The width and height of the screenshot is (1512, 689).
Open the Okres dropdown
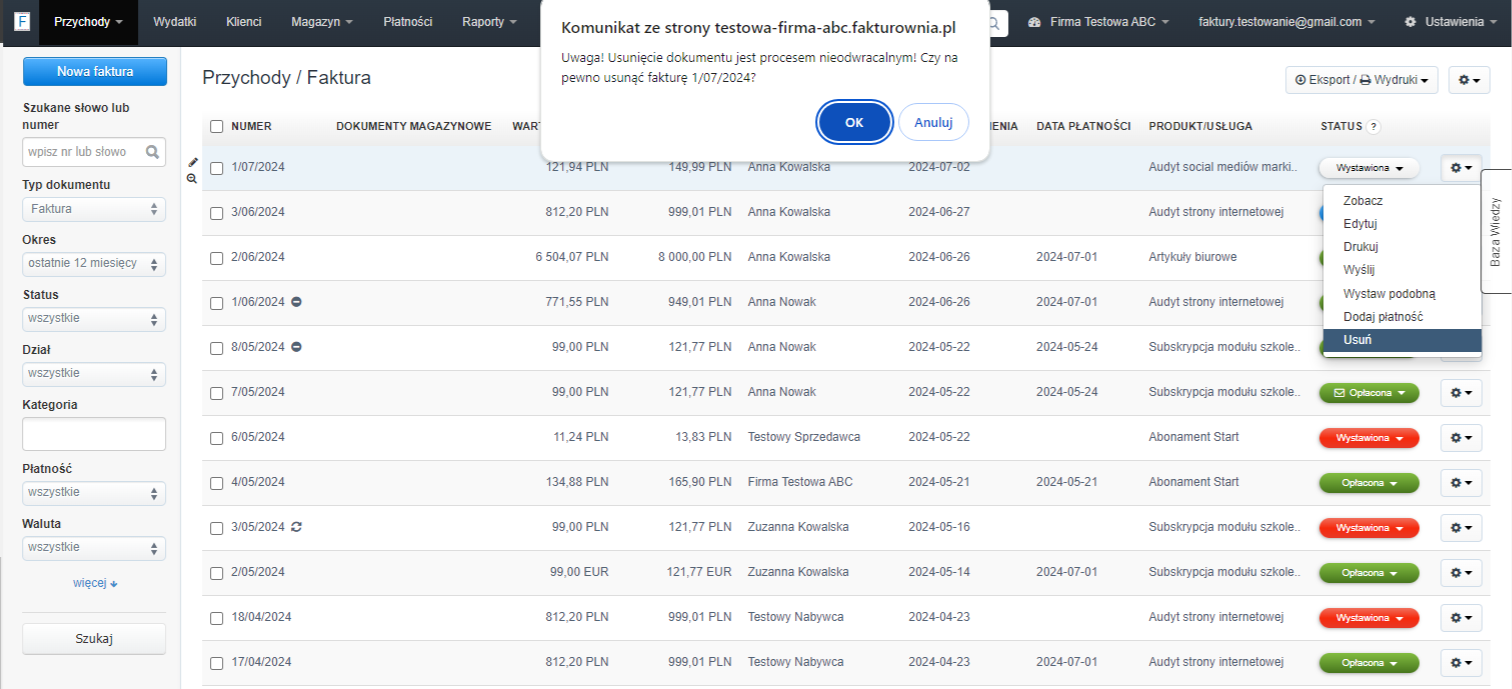click(94, 264)
